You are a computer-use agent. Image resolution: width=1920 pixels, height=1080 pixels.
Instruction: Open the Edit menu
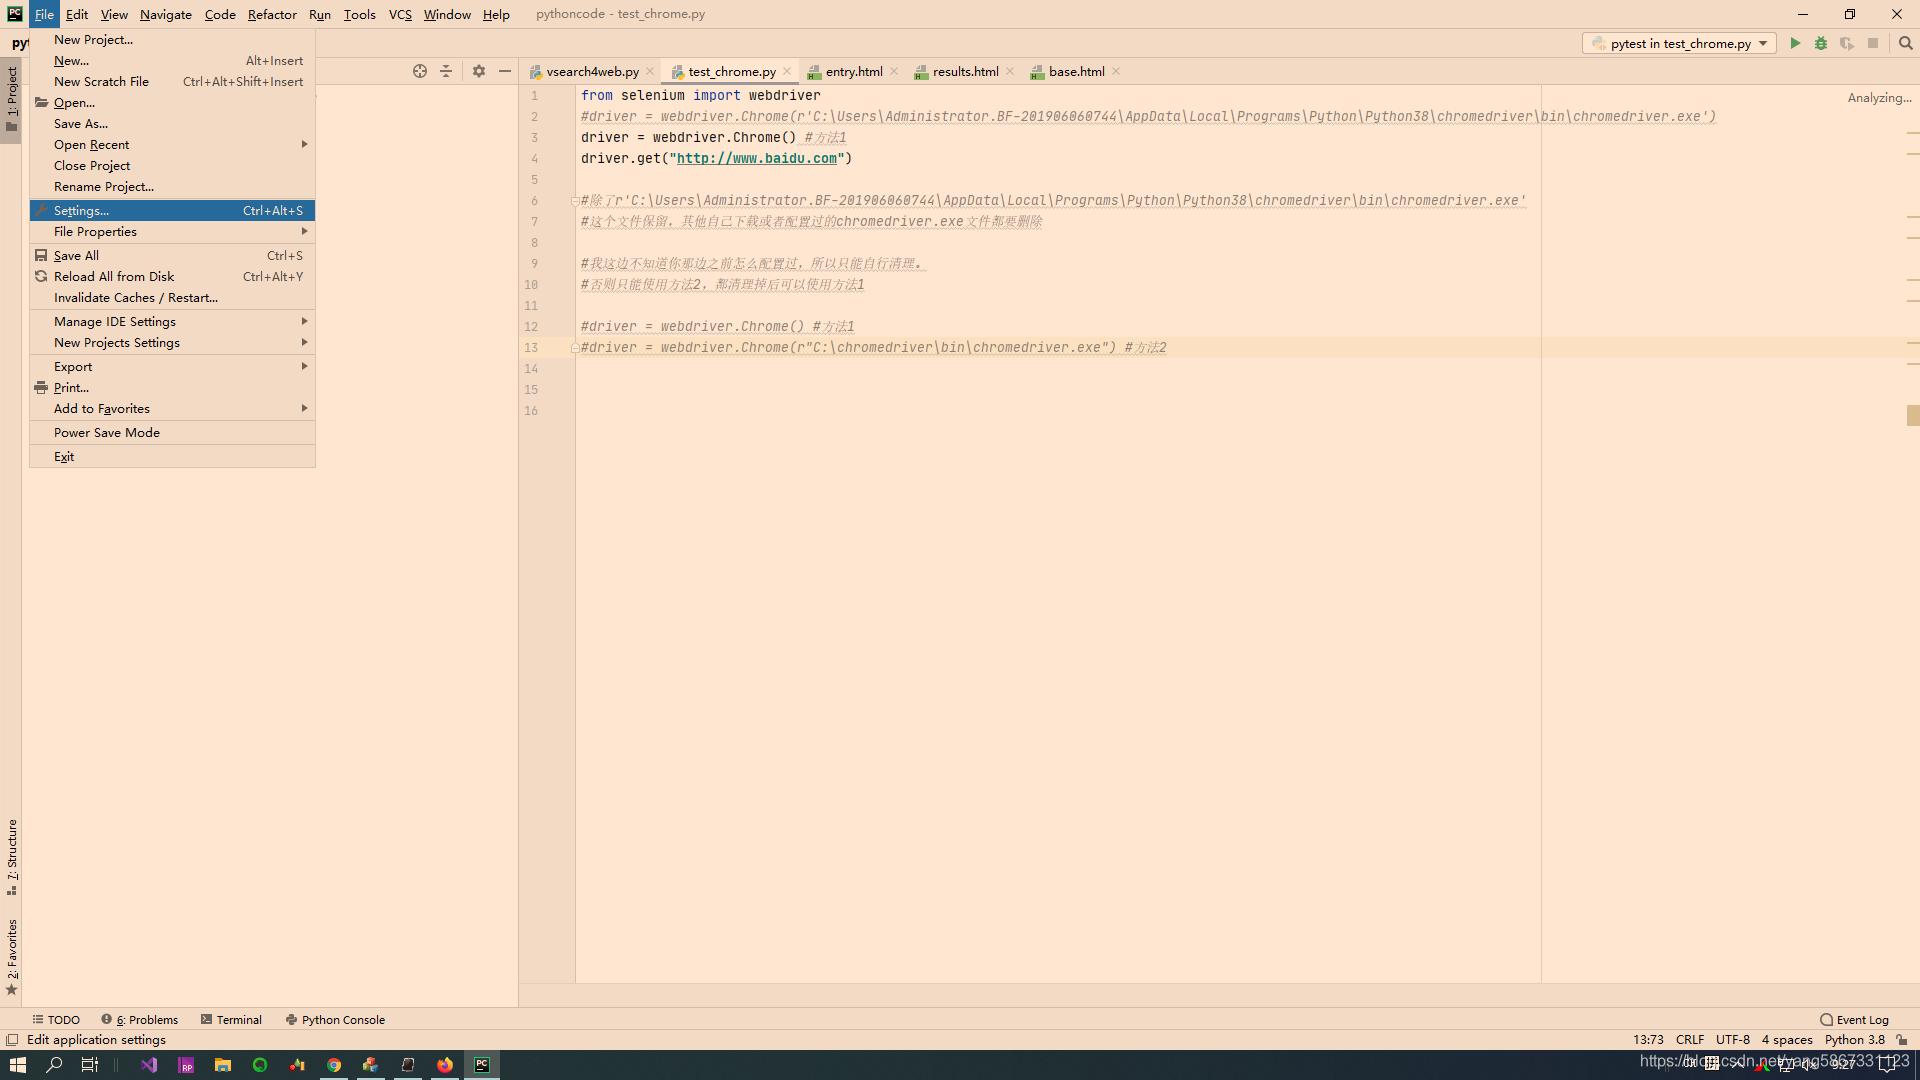[x=77, y=14]
